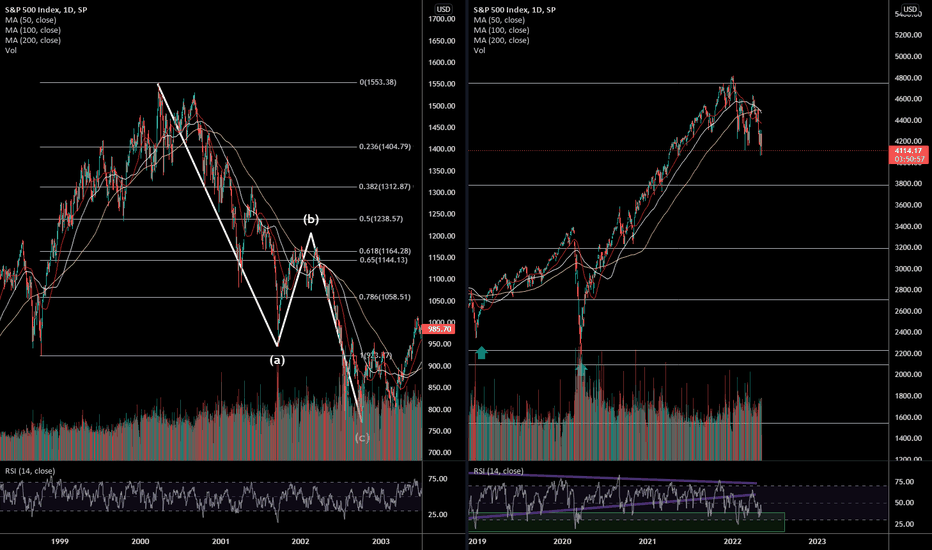Click the Fibonacci 0.382(1312.87) level label

(385, 186)
